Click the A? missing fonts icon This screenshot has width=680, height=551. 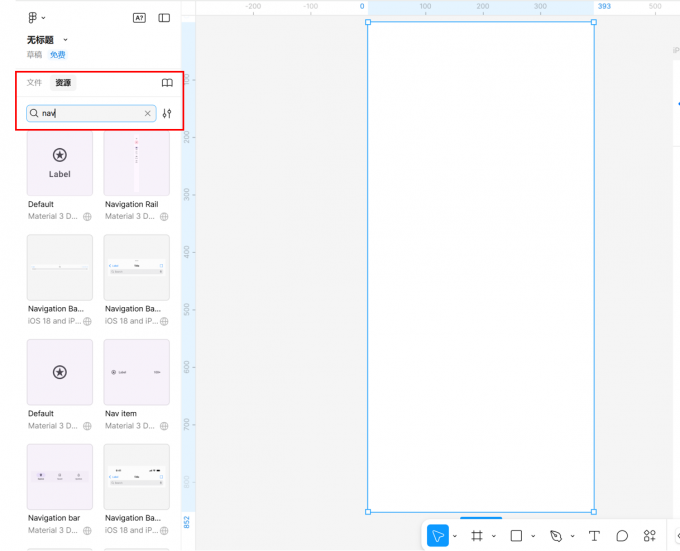139,18
